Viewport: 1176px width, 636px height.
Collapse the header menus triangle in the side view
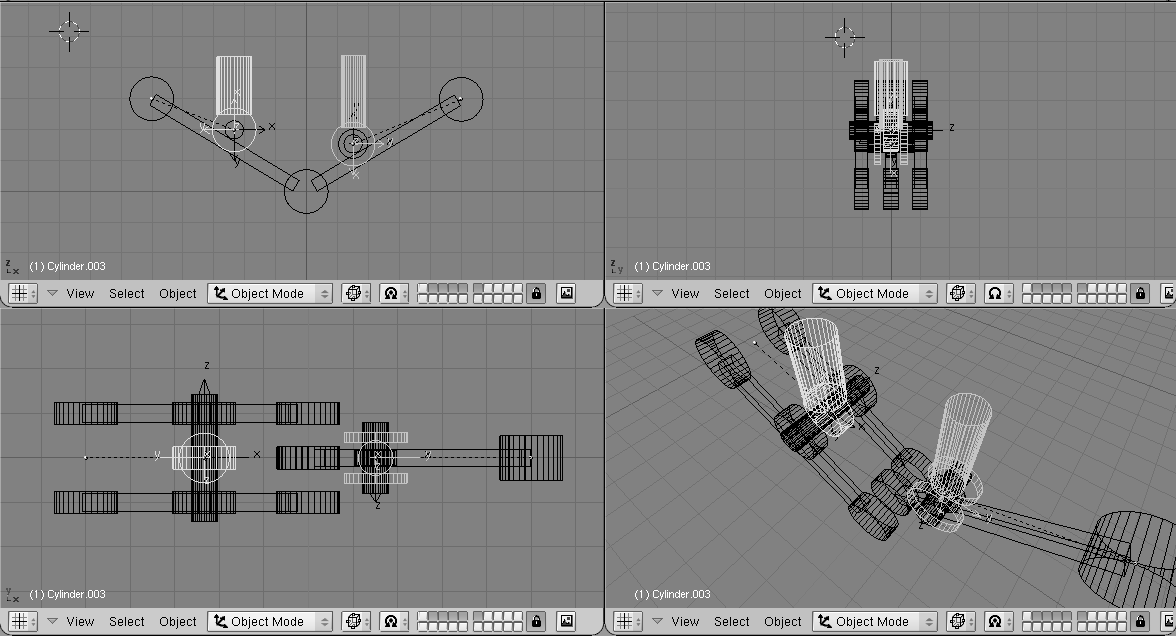pyautogui.click(x=658, y=293)
